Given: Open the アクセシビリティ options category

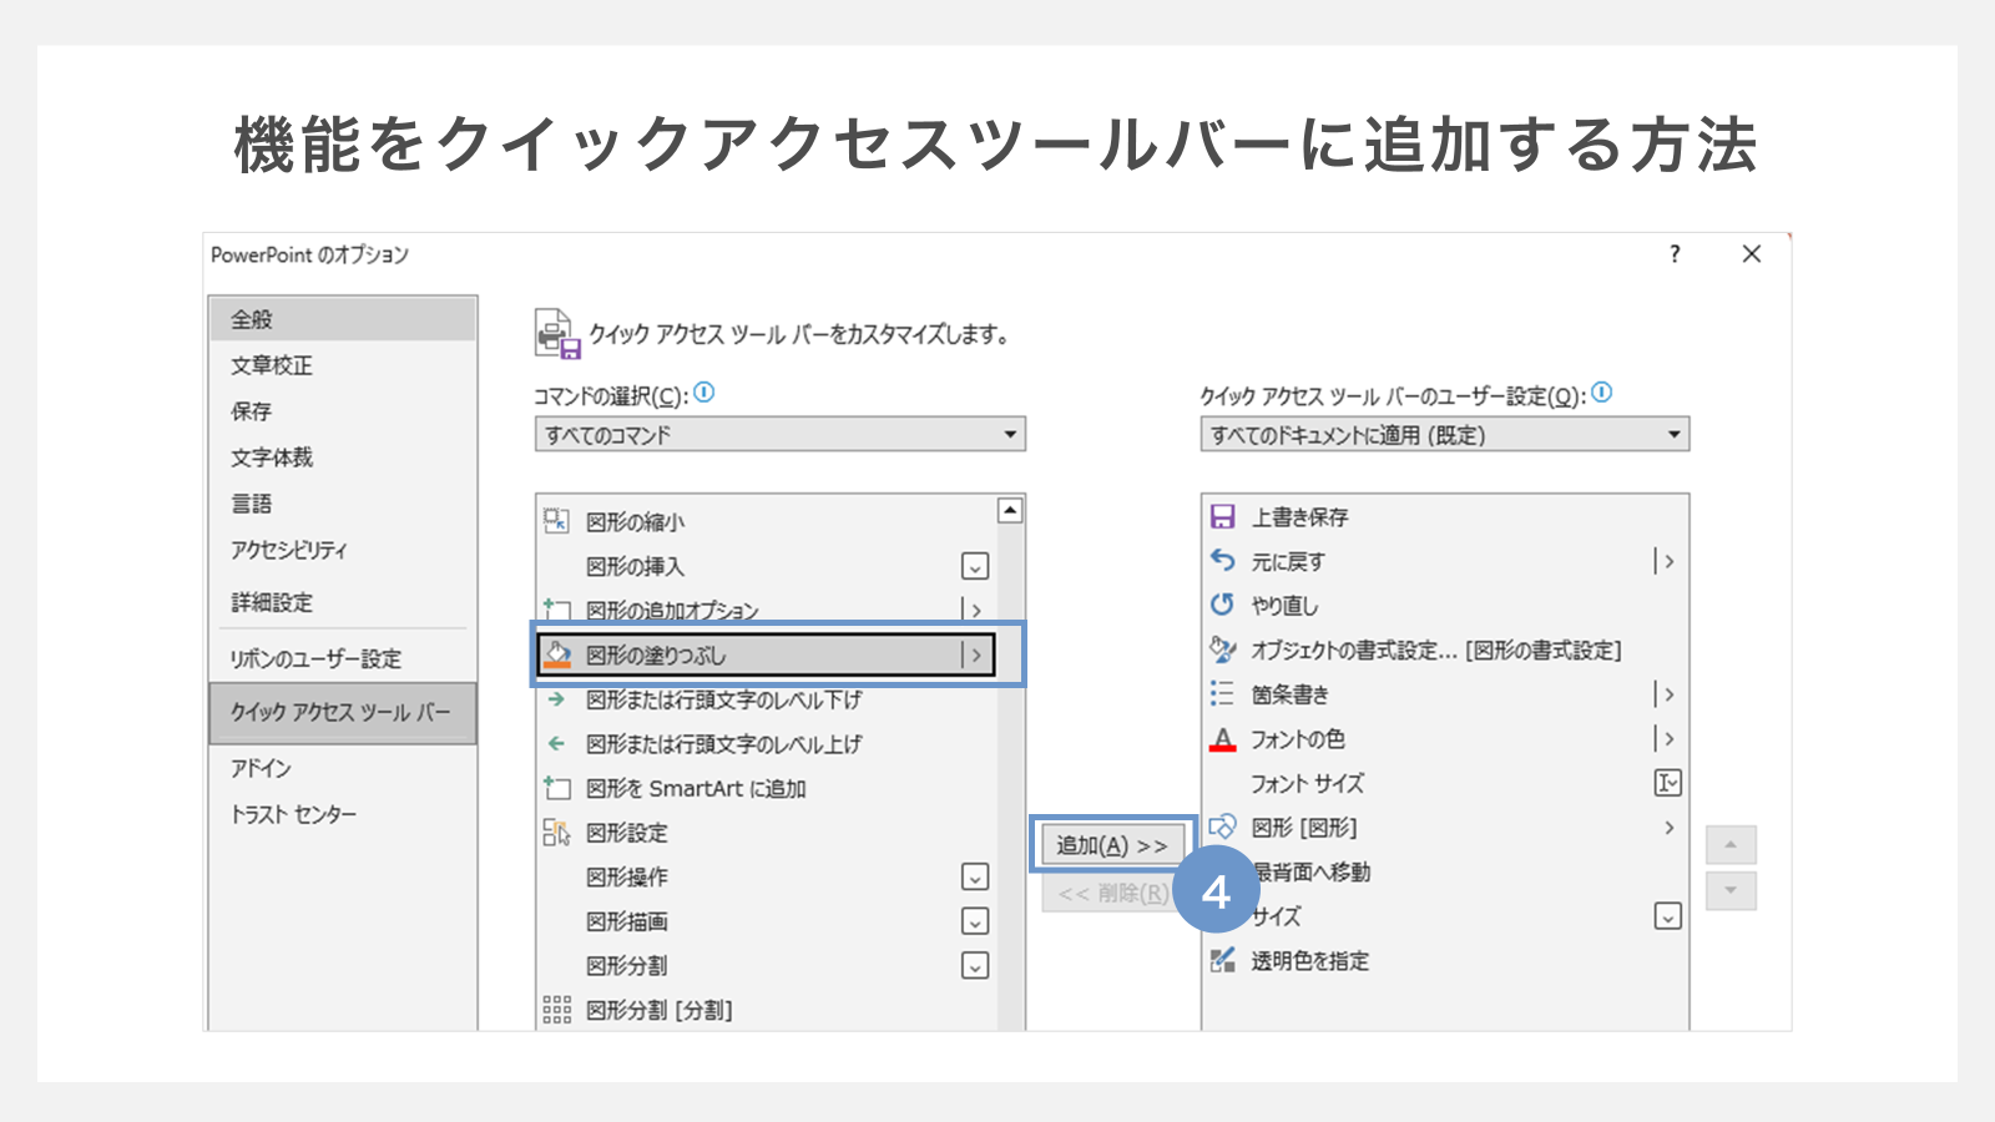Looking at the screenshot, I should 343,550.
